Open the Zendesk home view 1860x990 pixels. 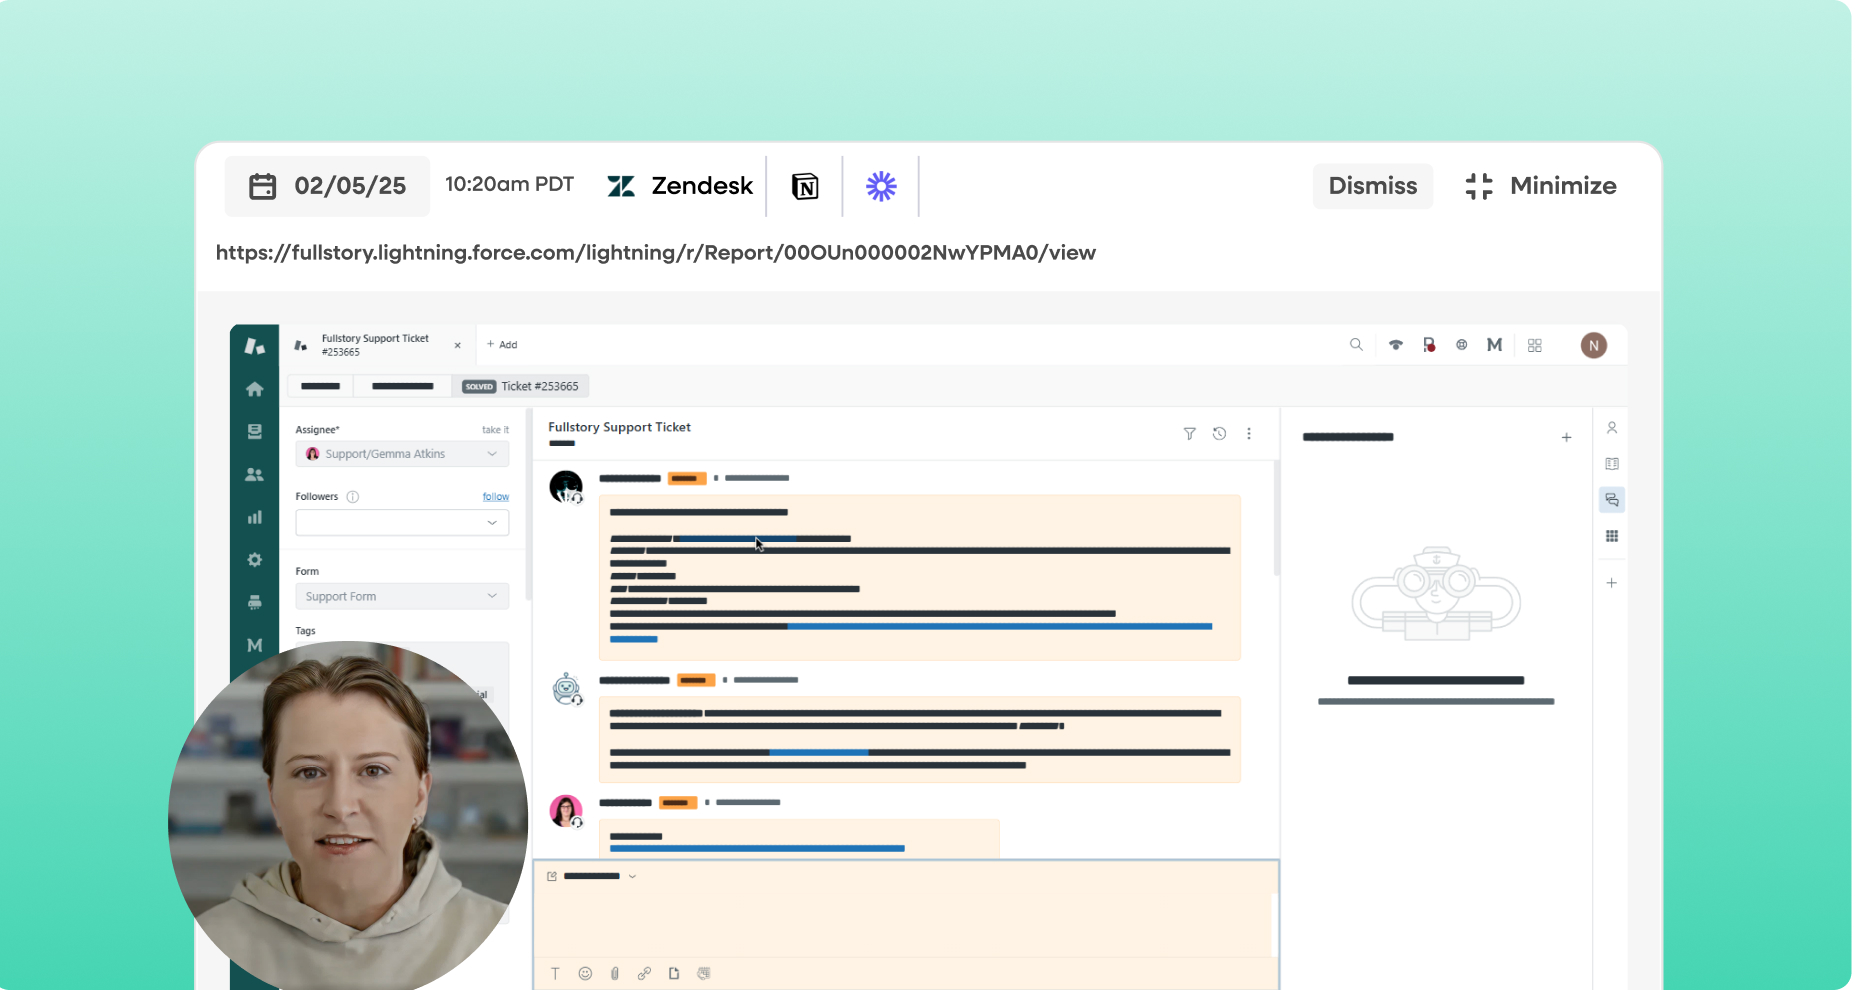255,389
